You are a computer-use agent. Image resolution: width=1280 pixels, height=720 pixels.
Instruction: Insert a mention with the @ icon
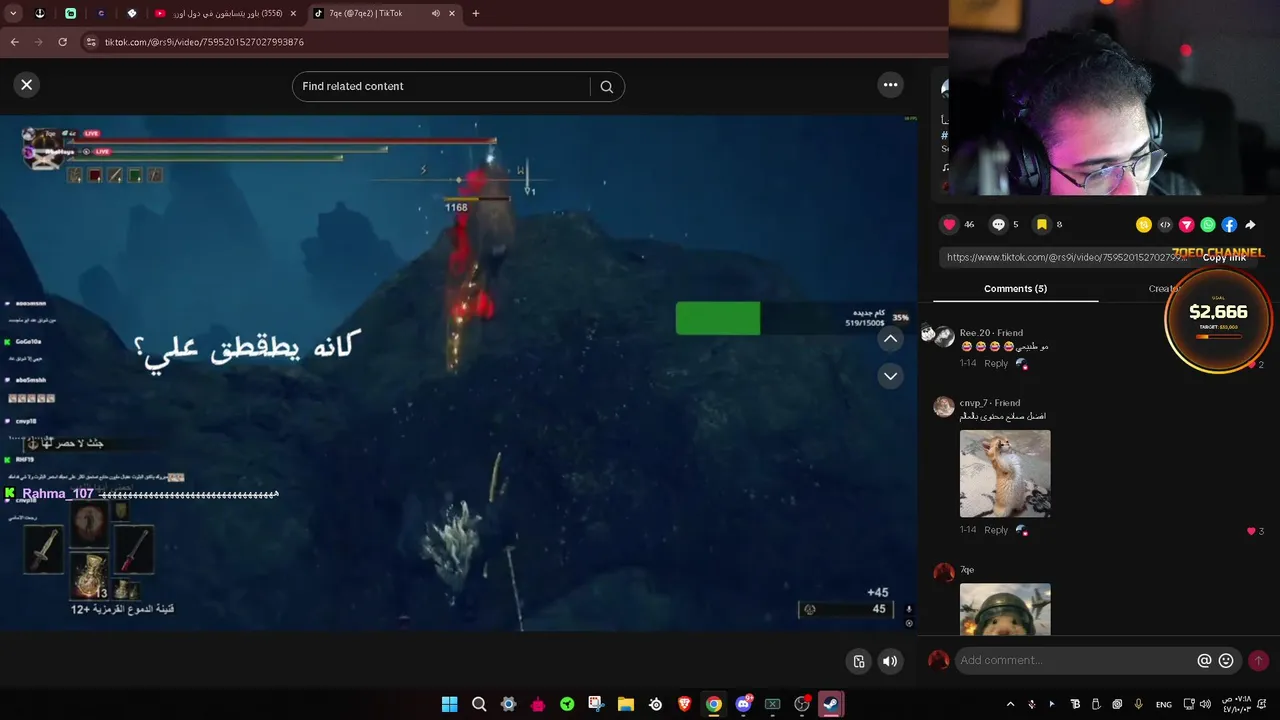click(x=1204, y=661)
